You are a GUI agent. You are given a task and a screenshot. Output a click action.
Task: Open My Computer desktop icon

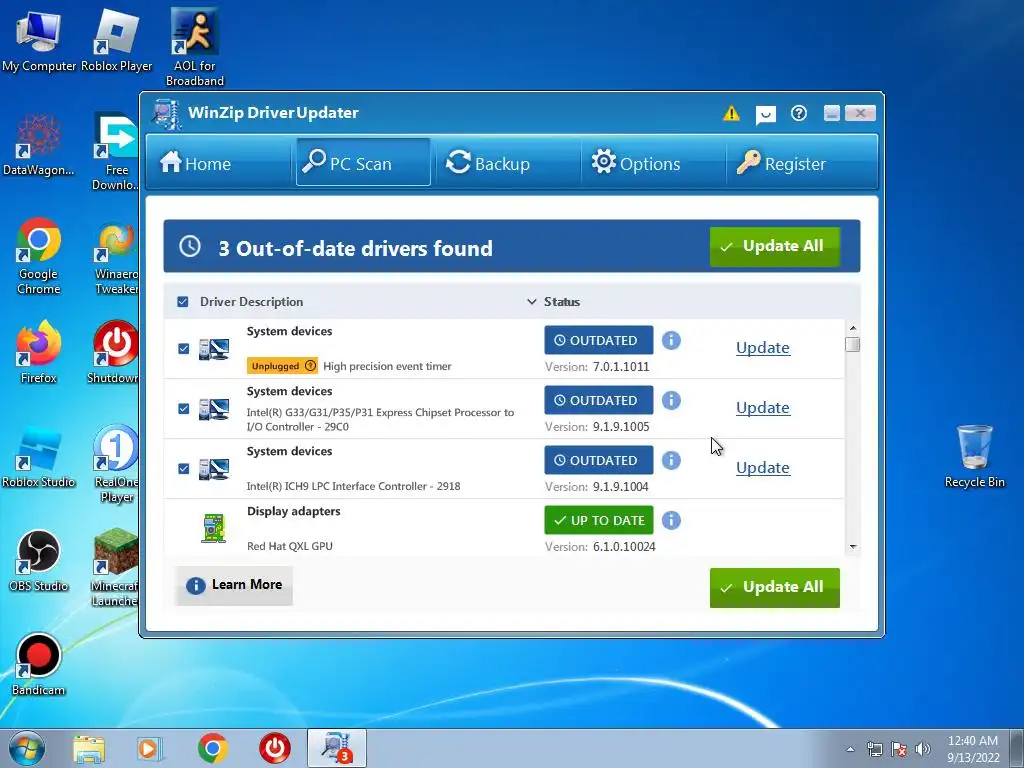pyautogui.click(x=39, y=39)
